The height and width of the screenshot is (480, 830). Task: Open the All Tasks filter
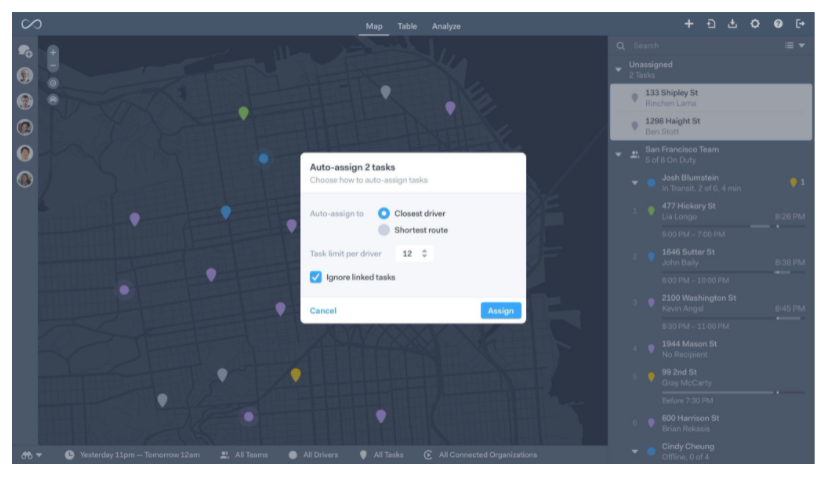382,455
